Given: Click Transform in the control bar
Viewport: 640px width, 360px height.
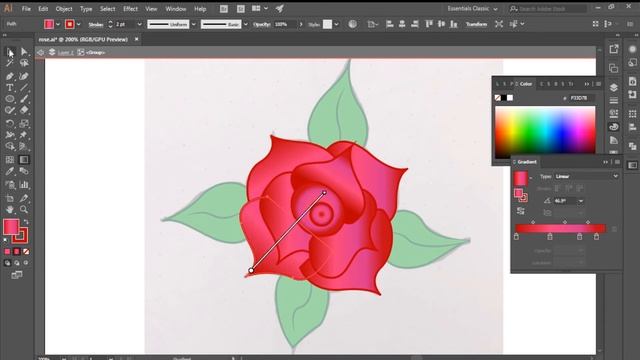Looking at the screenshot, I should (x=476, y=24).
